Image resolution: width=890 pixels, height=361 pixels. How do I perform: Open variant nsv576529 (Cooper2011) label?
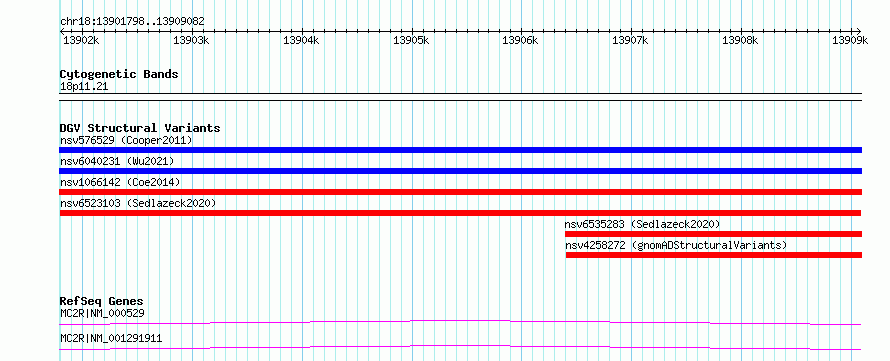[x=126, y=140]
